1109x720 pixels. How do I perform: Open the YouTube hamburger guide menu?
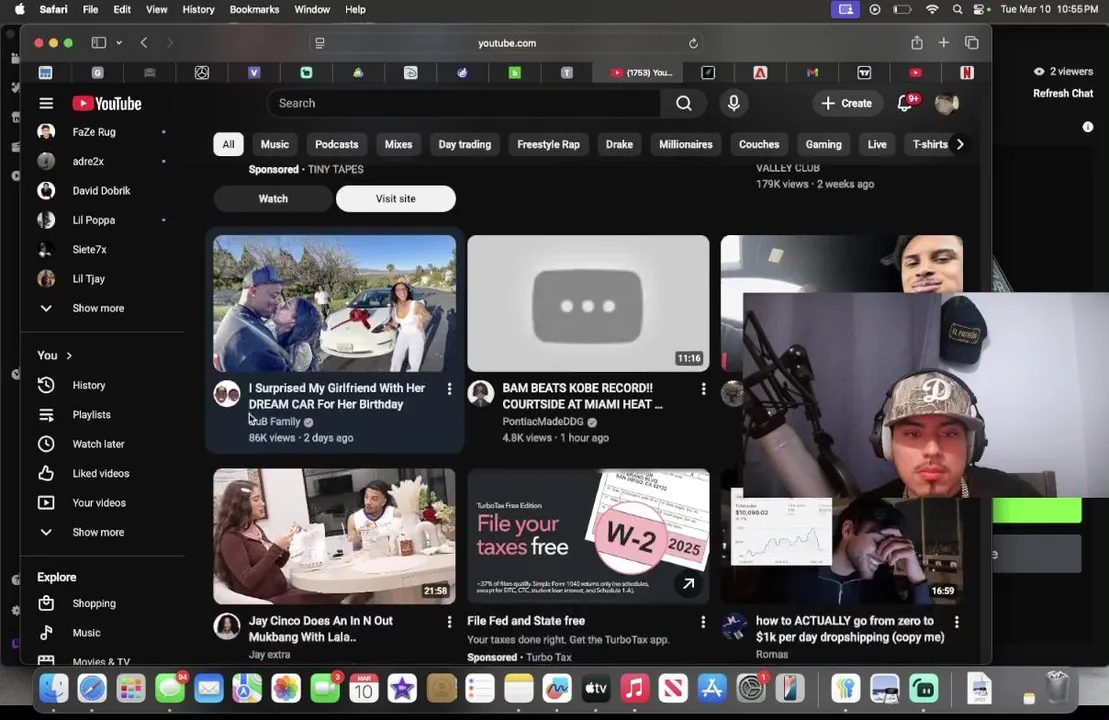coord(46,103)
